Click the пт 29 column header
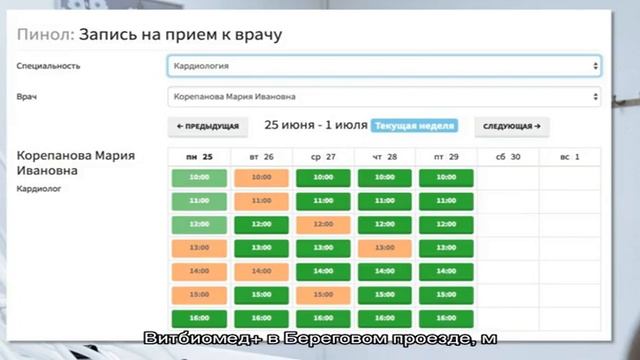Viewport: 640px width, 360px height. 446,157
